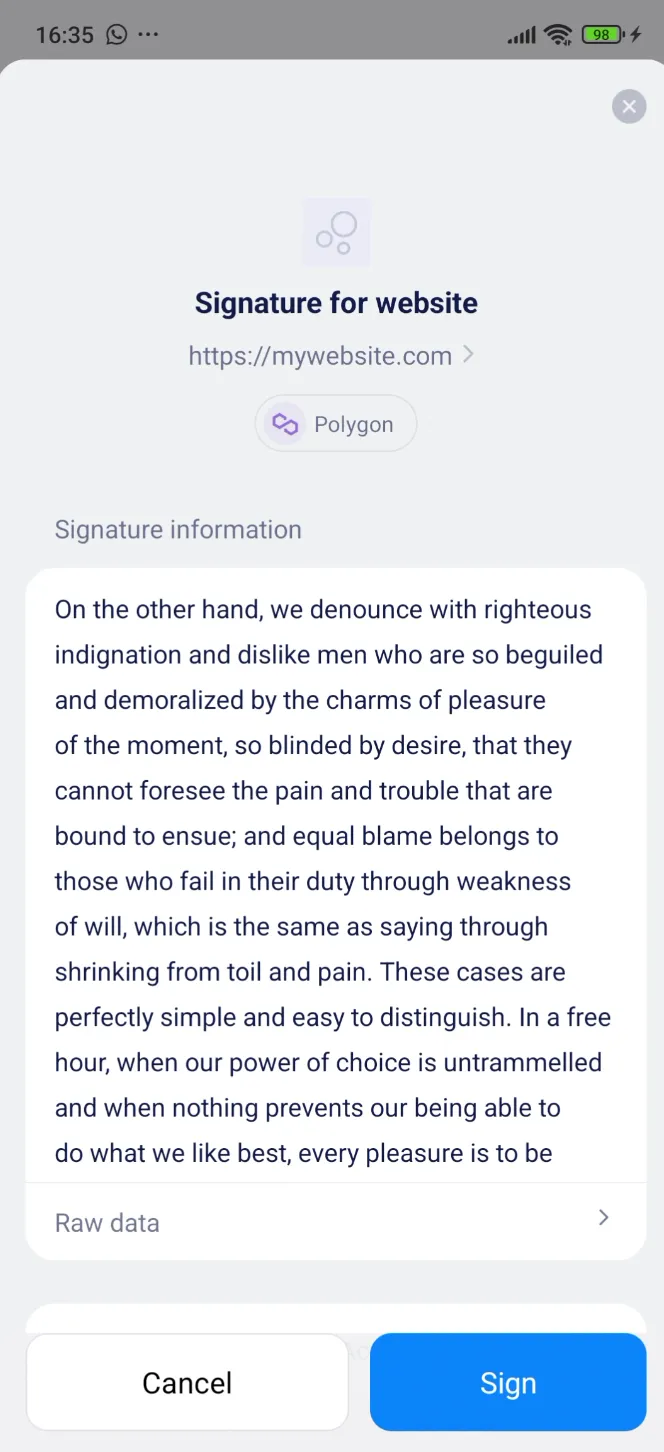Image resolution: width=664 pixels, height=1452 pixels.
Task: Cancel the signature request
Action: pyautogui.click(x=187, y=1382)
